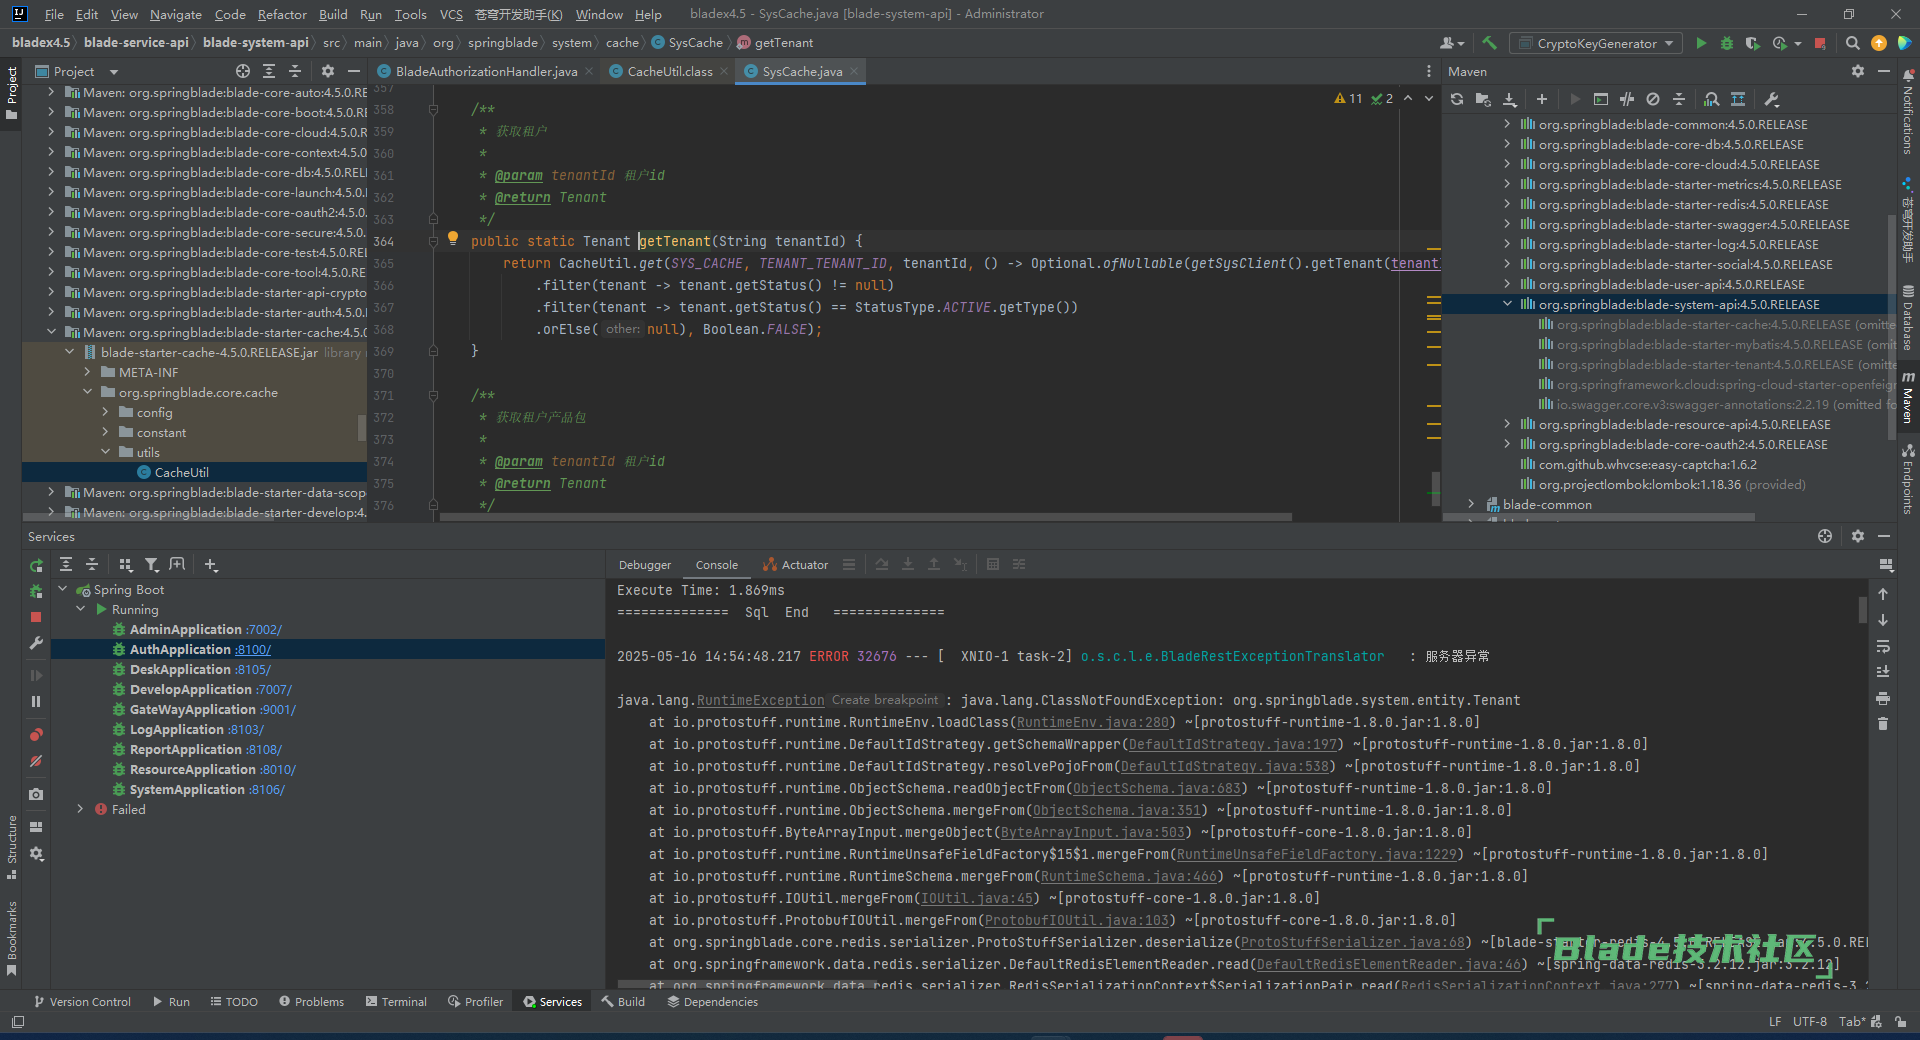Stop the service with red square
Viewport: 1920px width, 1040px height.
[36, 617]
